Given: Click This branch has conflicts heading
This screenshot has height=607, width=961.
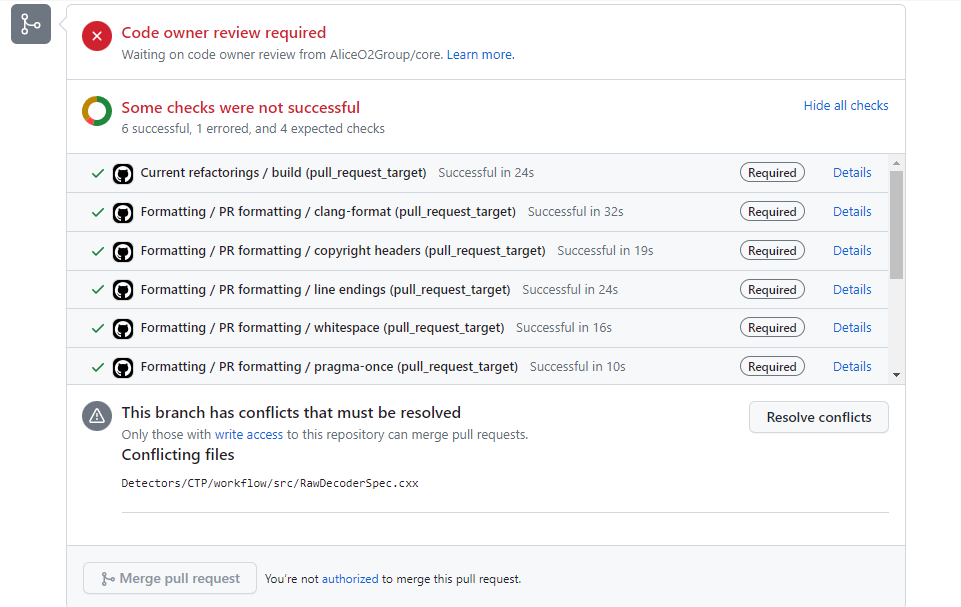Looking at the screenshot, I should coord(291,413).
